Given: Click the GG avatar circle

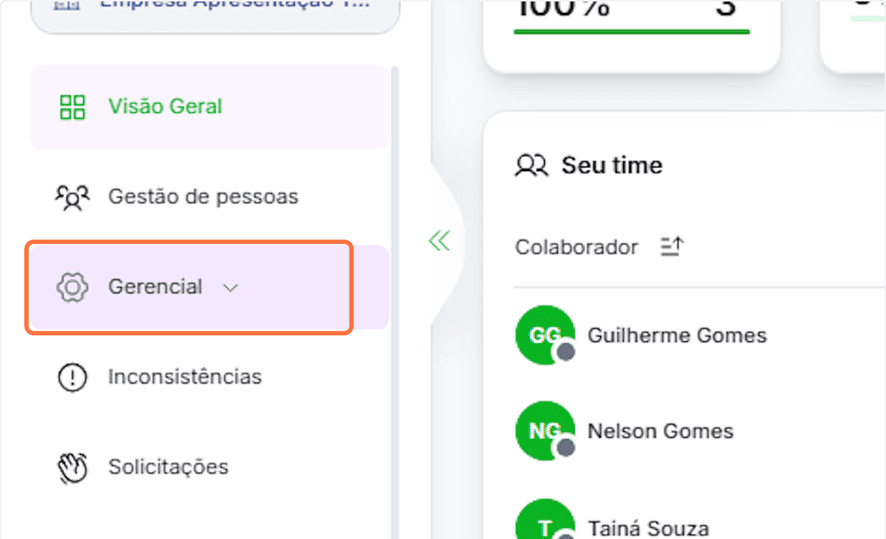Looking at the screenshot, I should point(545,335).
